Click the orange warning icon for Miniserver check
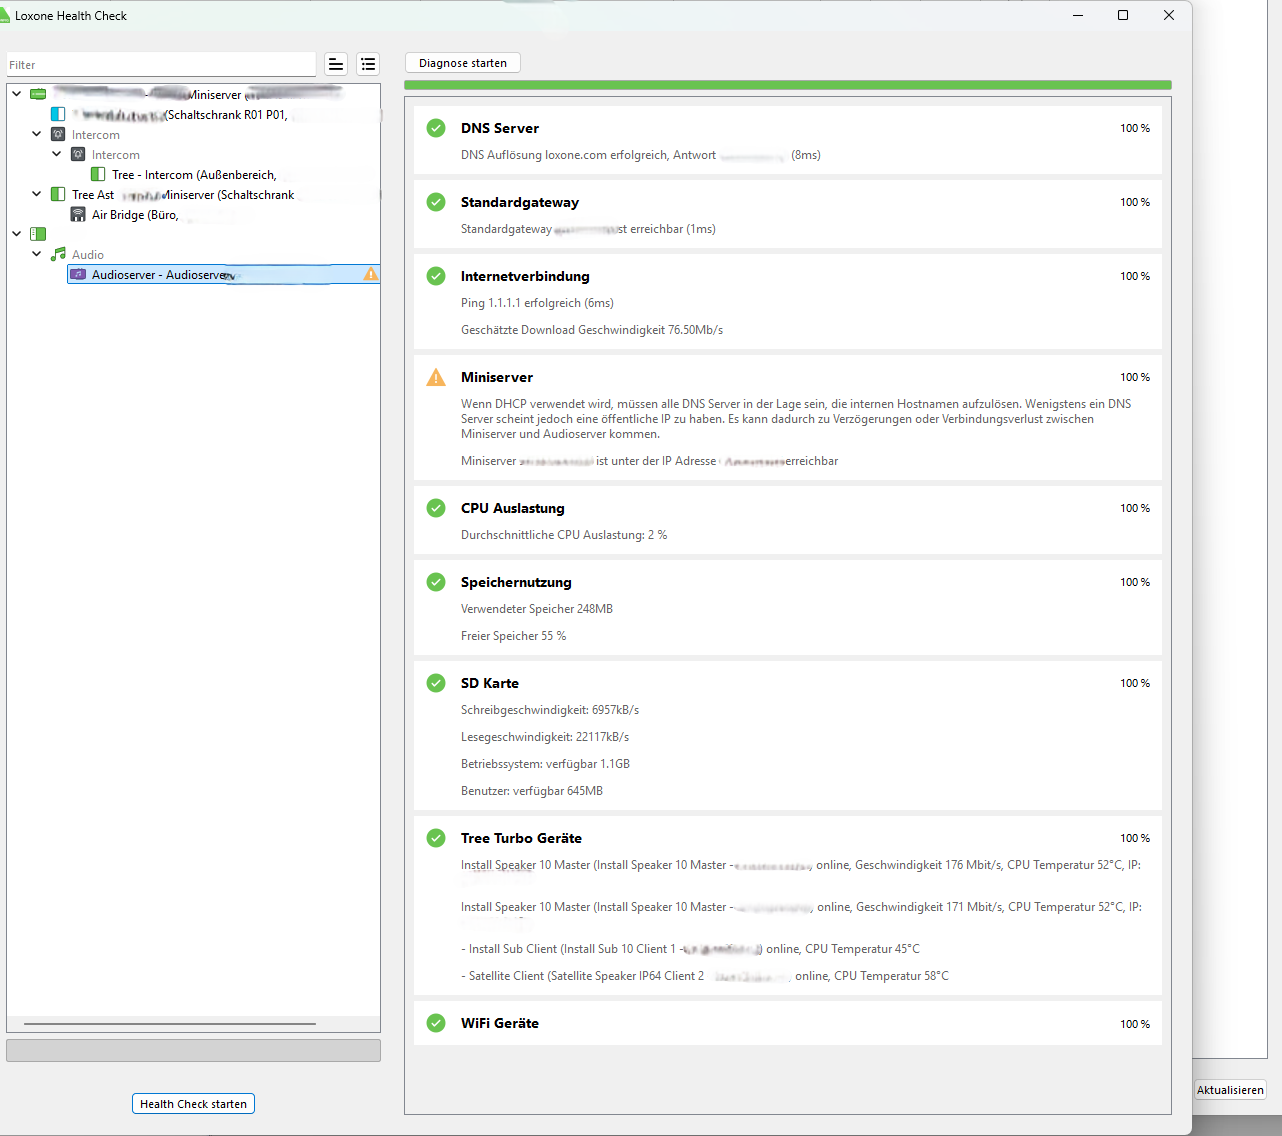 pyautogui.click(x=436, y=377)
